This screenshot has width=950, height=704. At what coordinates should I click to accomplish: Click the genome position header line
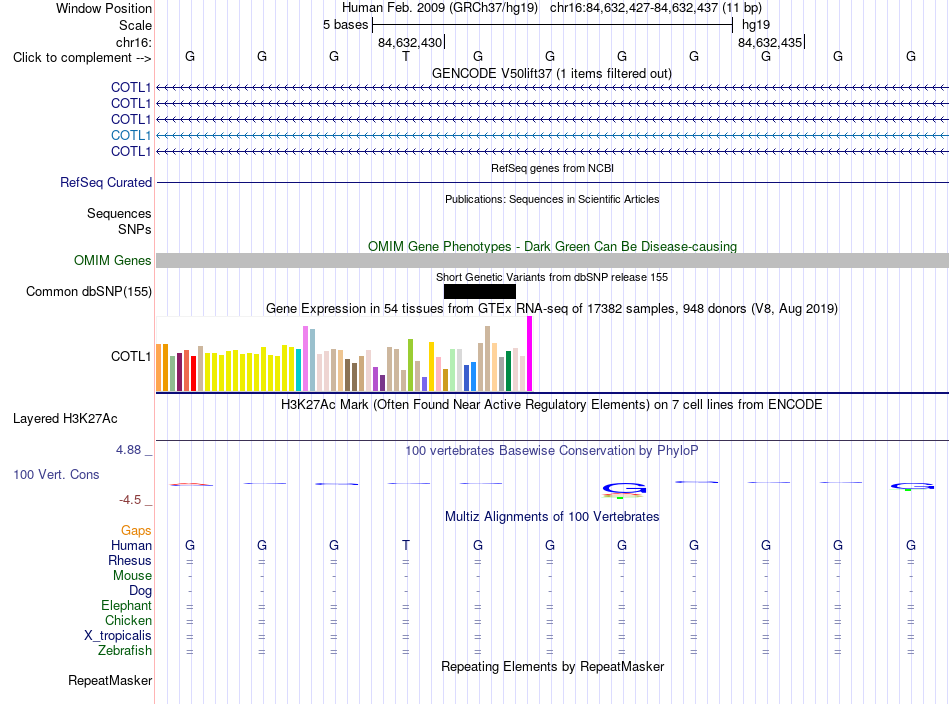pos(552,8)
